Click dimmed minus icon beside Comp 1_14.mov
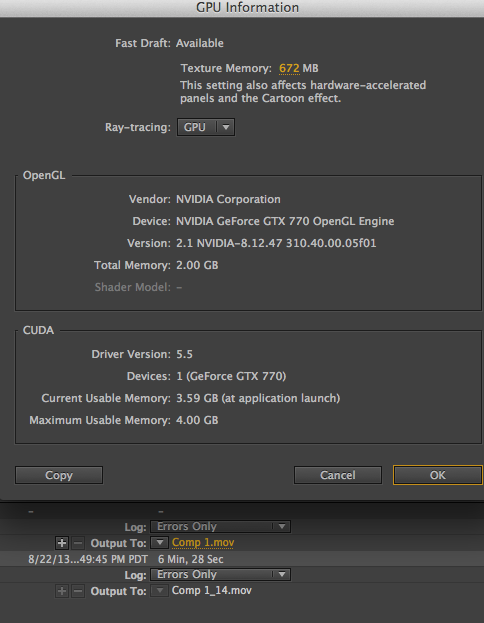 click(x=78, y=591)
